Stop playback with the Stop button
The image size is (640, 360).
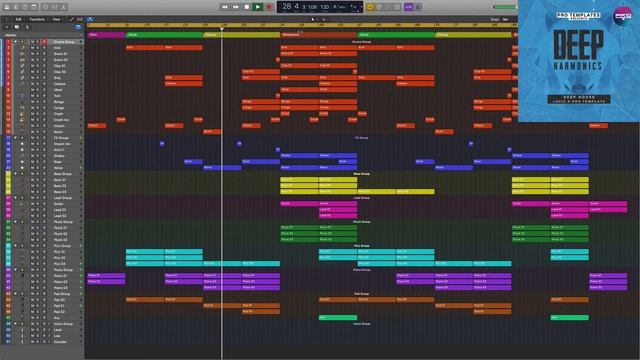click(x=247, y=7)
